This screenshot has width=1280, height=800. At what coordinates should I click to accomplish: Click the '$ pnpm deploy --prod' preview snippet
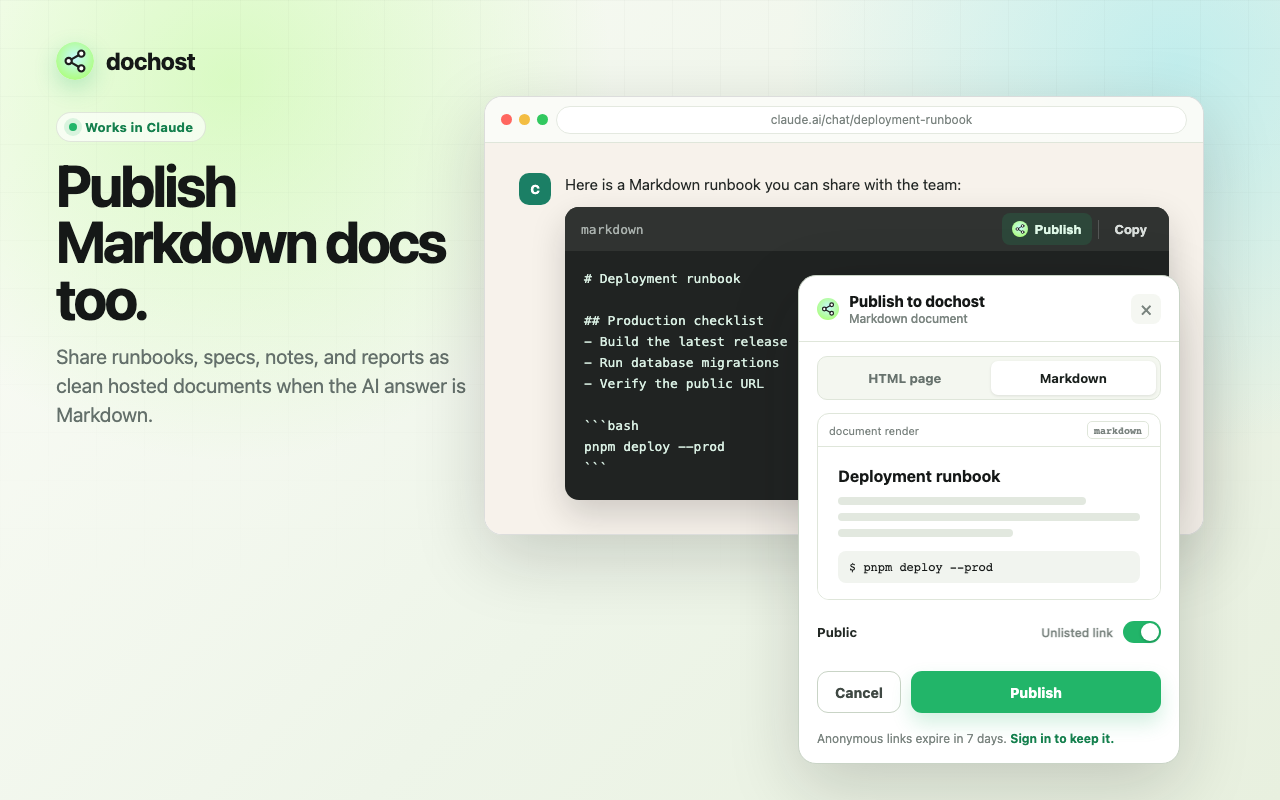tap(989, 567)
